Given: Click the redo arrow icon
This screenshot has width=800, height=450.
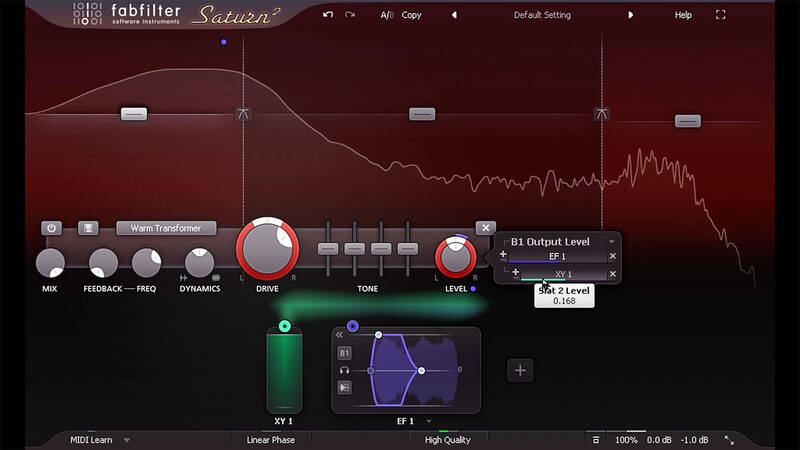Looking at the screenshot, I should click(x=349, y=15).
